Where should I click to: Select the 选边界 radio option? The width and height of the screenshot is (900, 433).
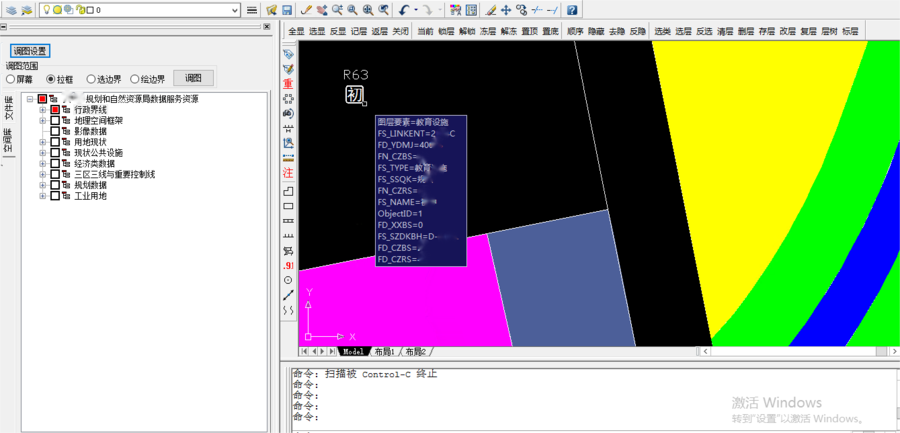click(91, 79)
